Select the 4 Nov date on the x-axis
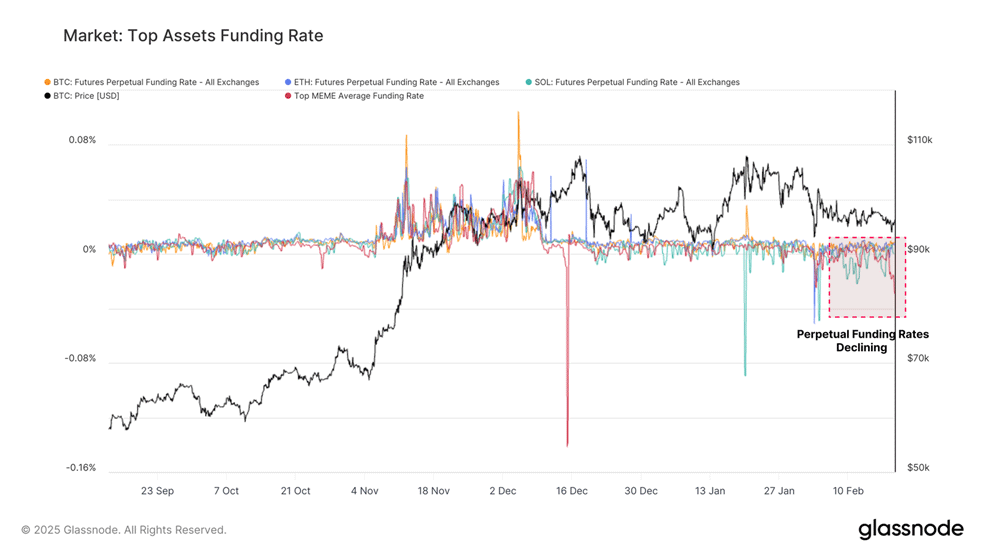This screenshot has width=984, height=554. click(365, 491)
